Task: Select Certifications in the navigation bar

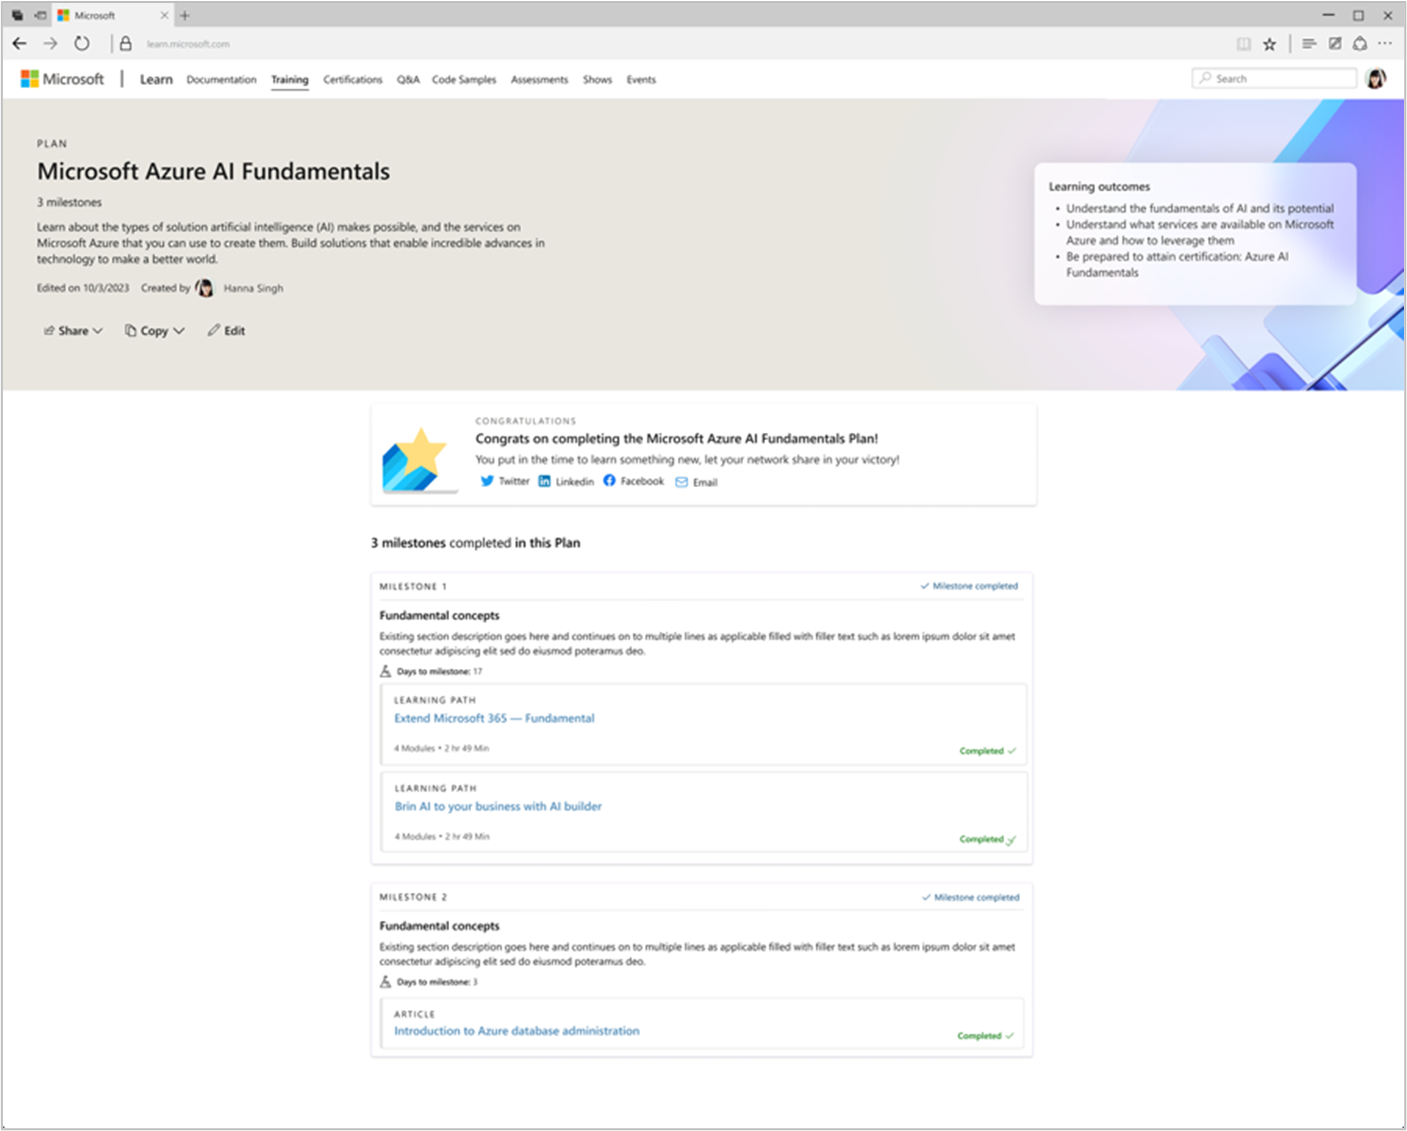Action: pyautogui.click(x=352, y=79)
